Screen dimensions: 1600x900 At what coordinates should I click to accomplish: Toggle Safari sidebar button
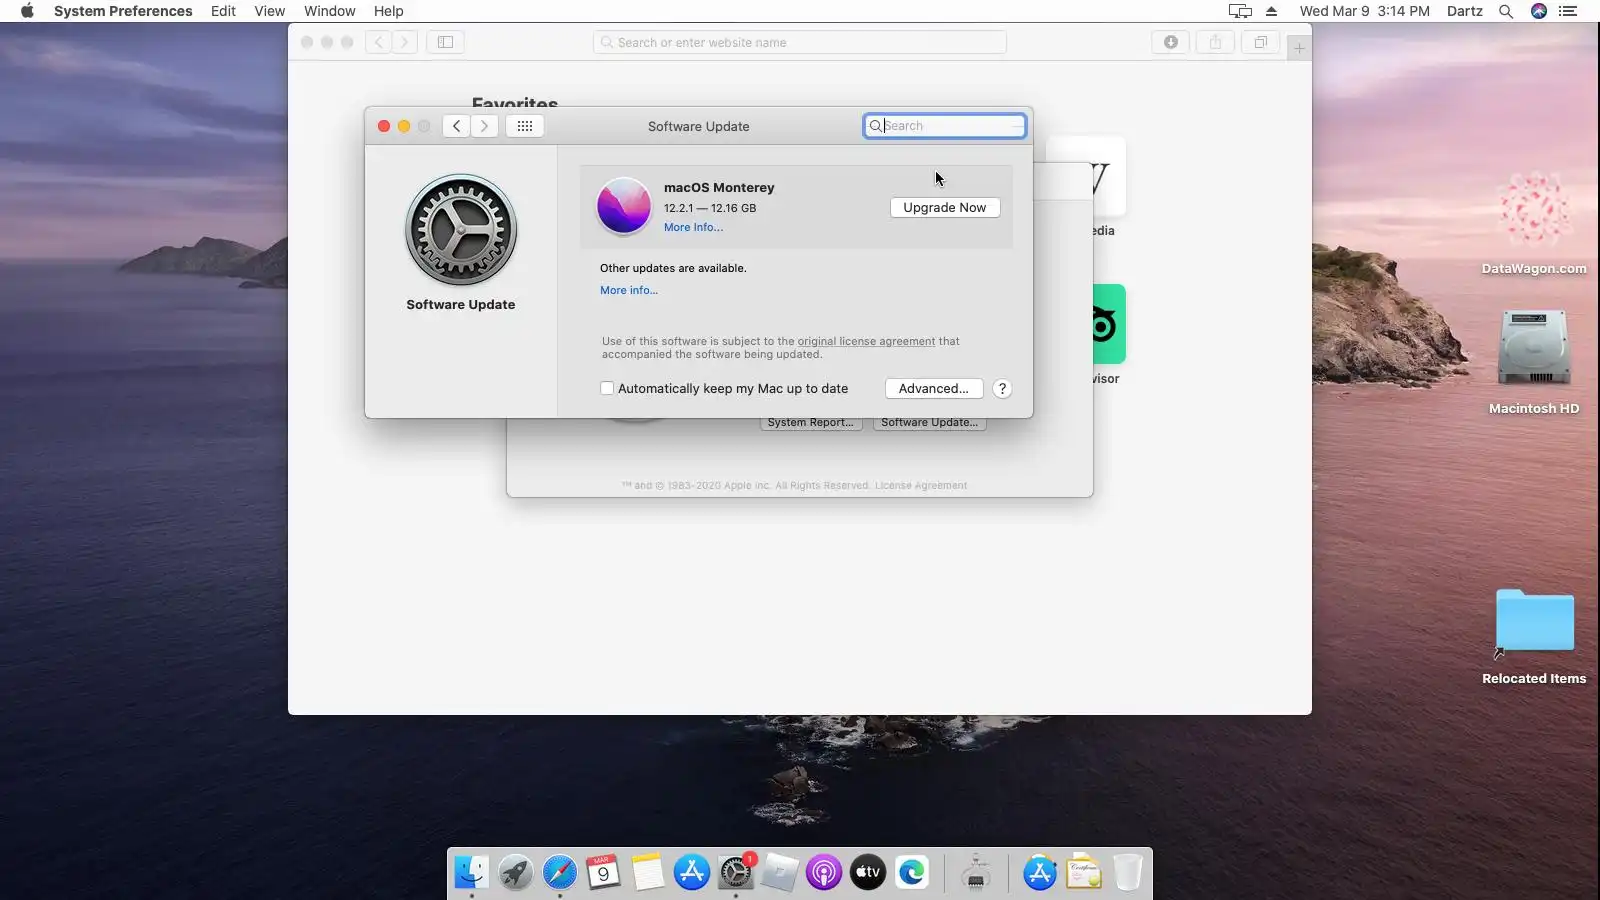coord(446,42)
